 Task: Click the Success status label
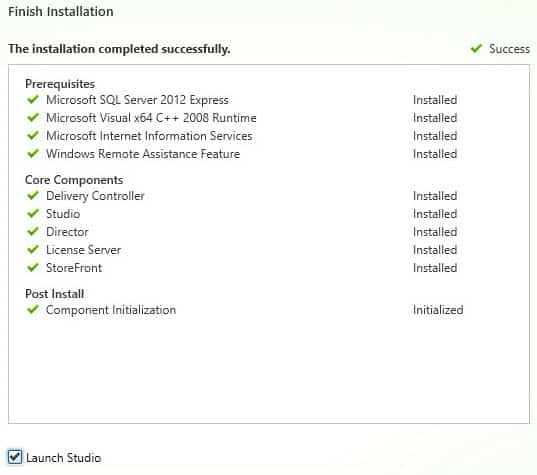(x=509, y=49)
